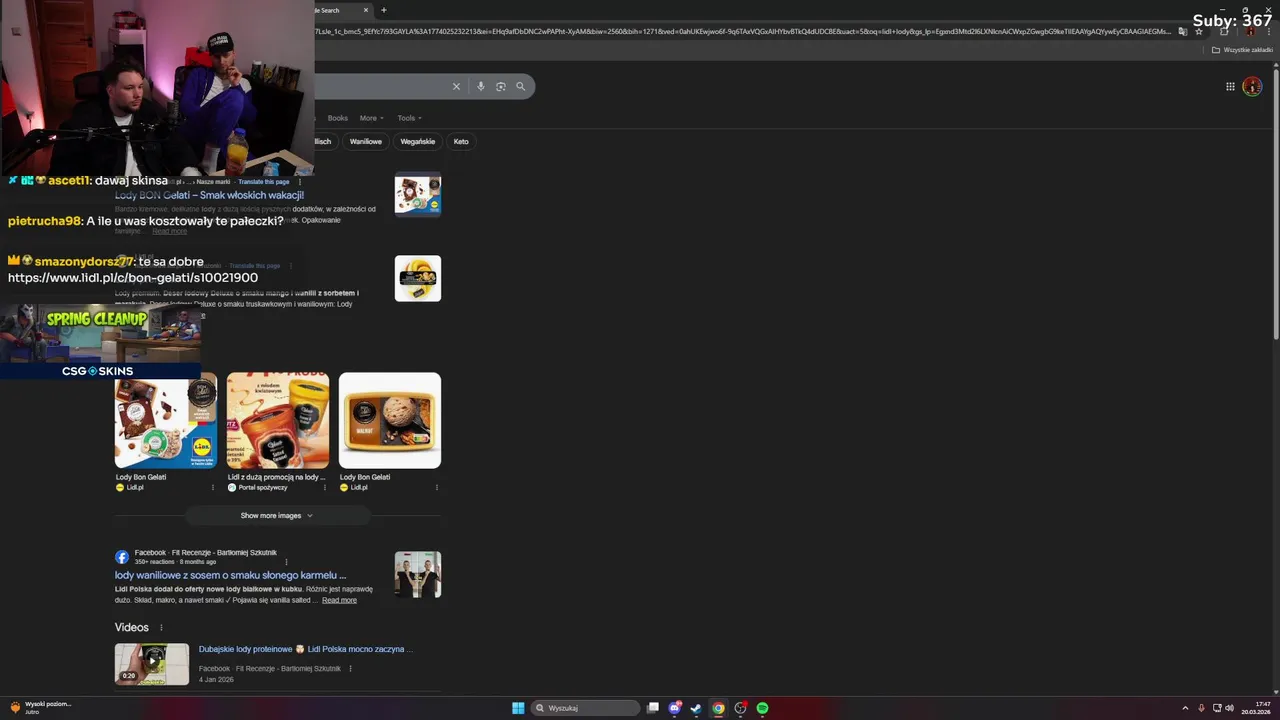
Task: Open a new browser tab with plus
Action: [x=384, y=10]
